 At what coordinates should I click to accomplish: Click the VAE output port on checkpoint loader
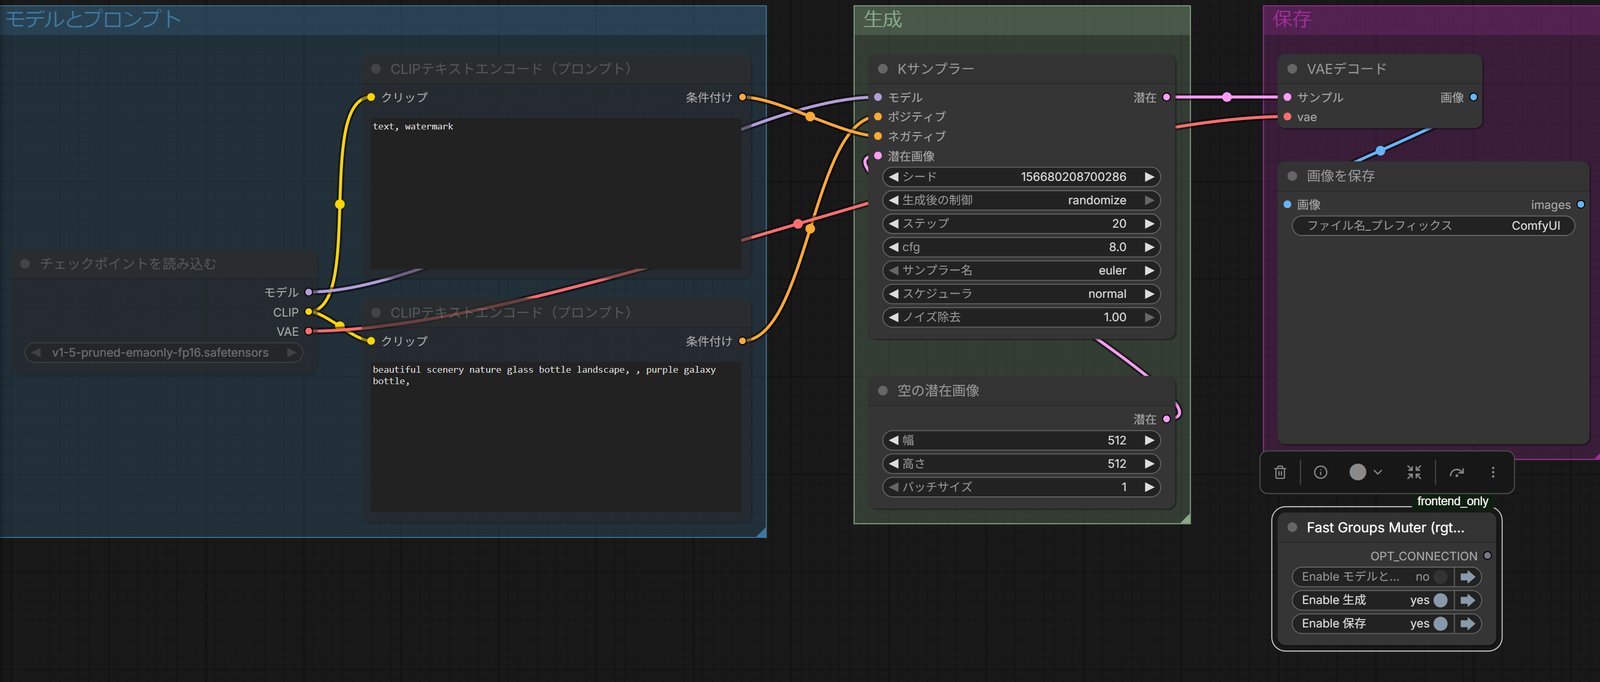pos(308,331)
